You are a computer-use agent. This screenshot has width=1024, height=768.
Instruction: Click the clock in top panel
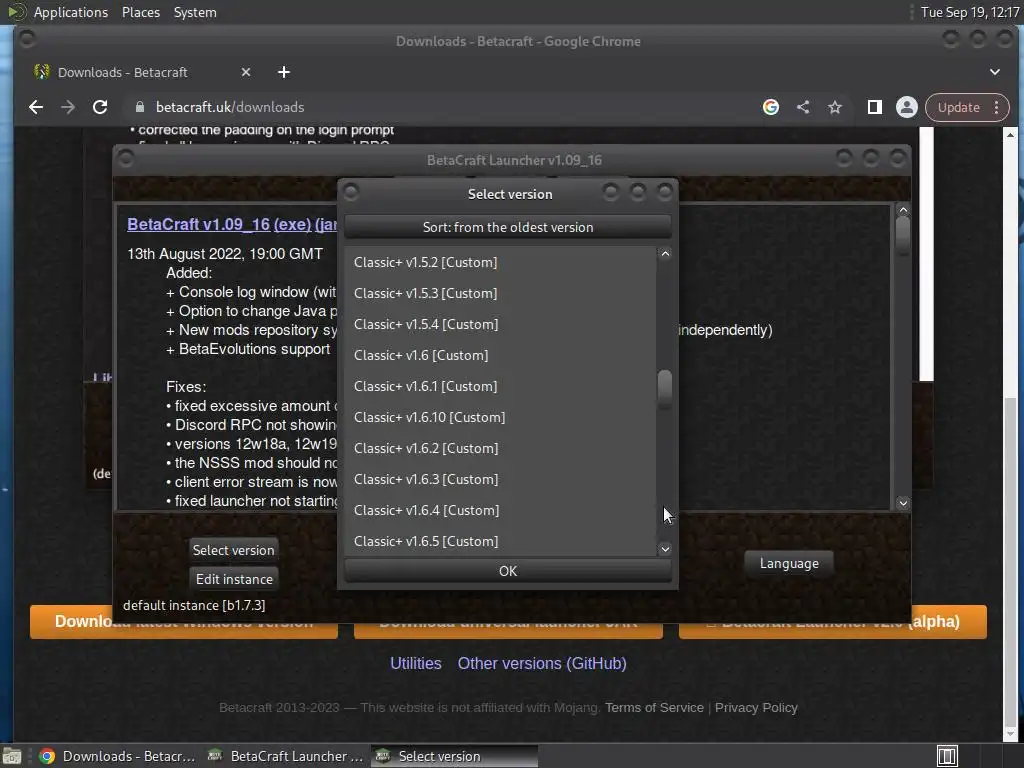pos(970,12)
